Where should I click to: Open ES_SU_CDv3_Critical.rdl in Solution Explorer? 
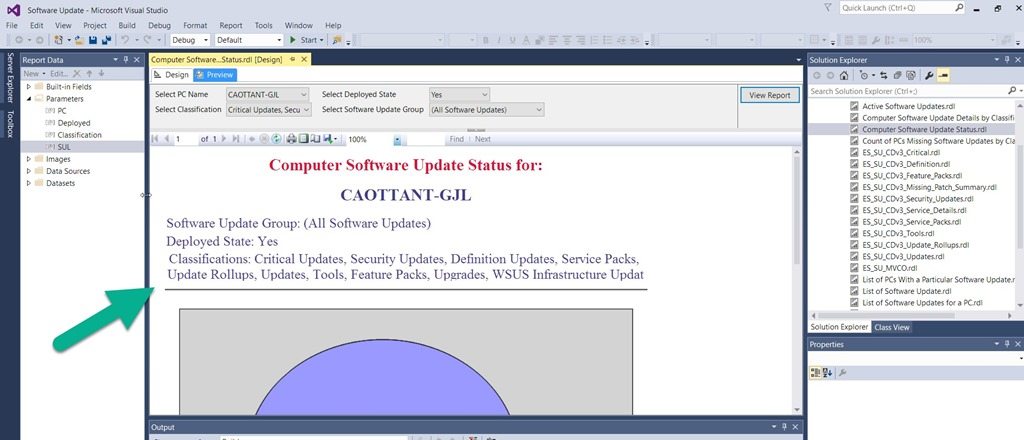[901, 152]
